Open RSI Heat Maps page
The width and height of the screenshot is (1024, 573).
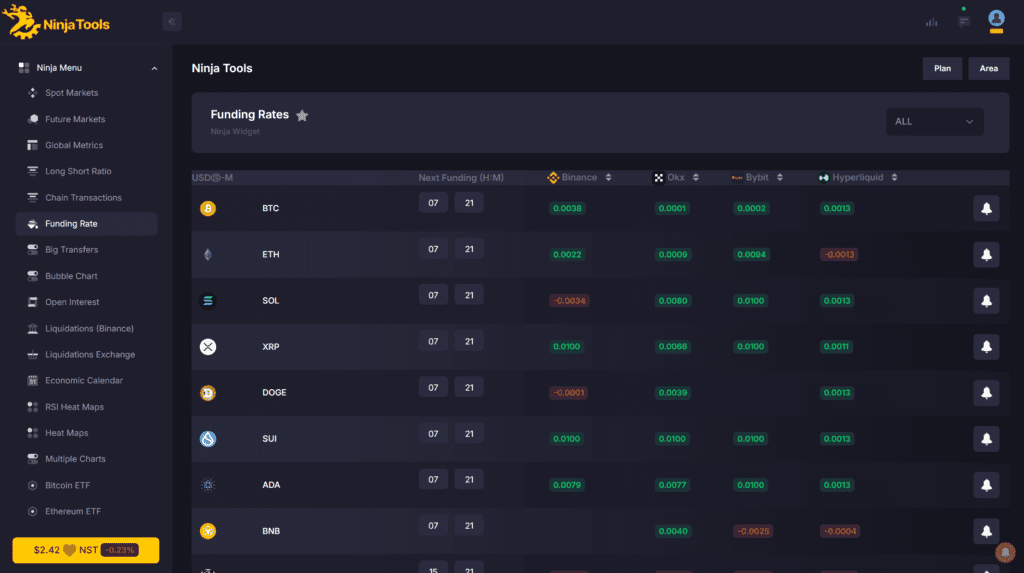(x=74, y=406)
